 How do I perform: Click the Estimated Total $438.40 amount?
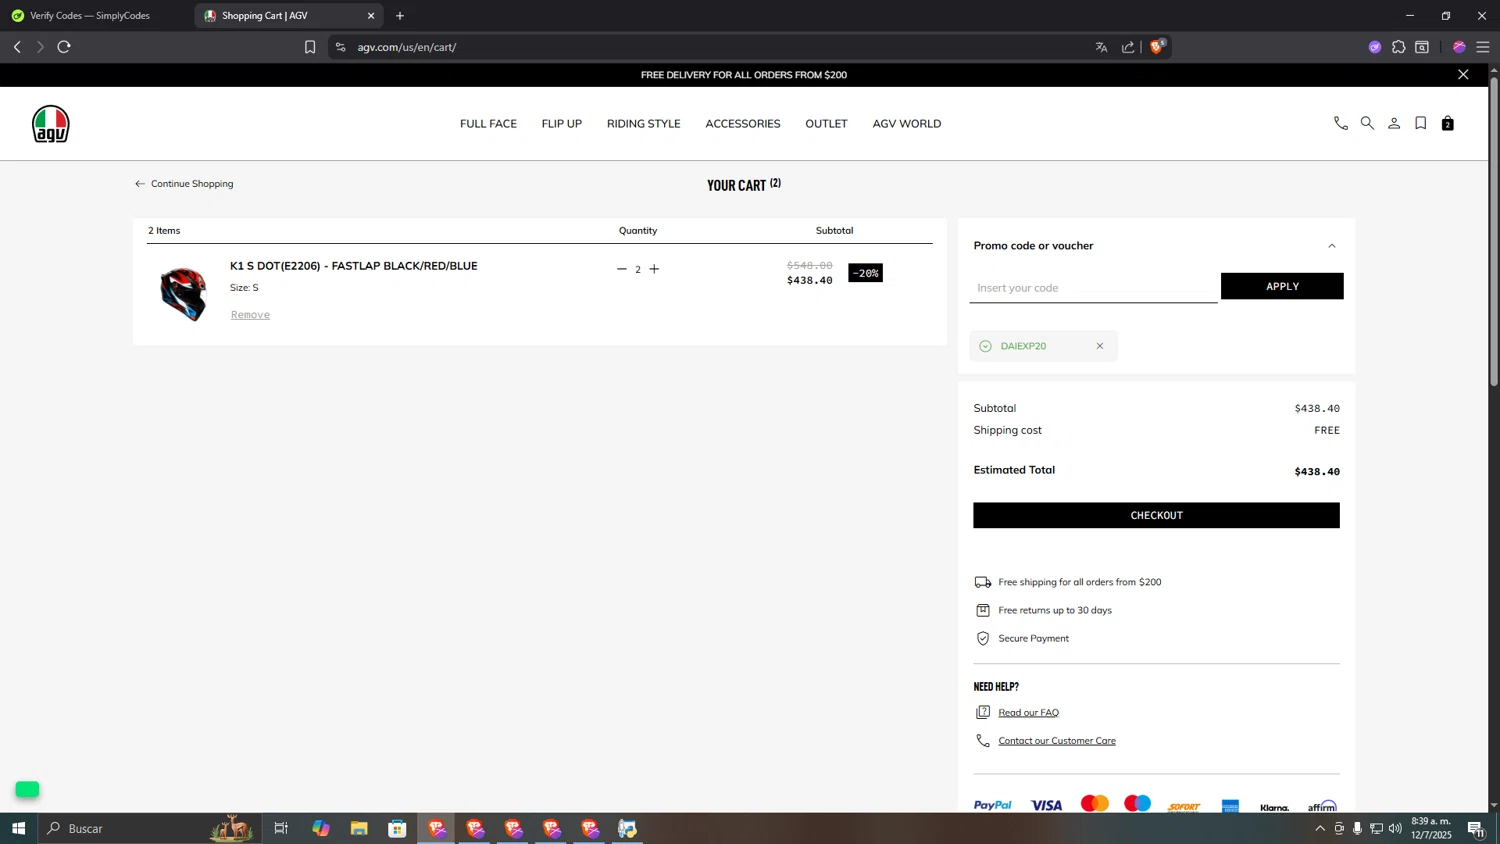[x=1317, y=472]
